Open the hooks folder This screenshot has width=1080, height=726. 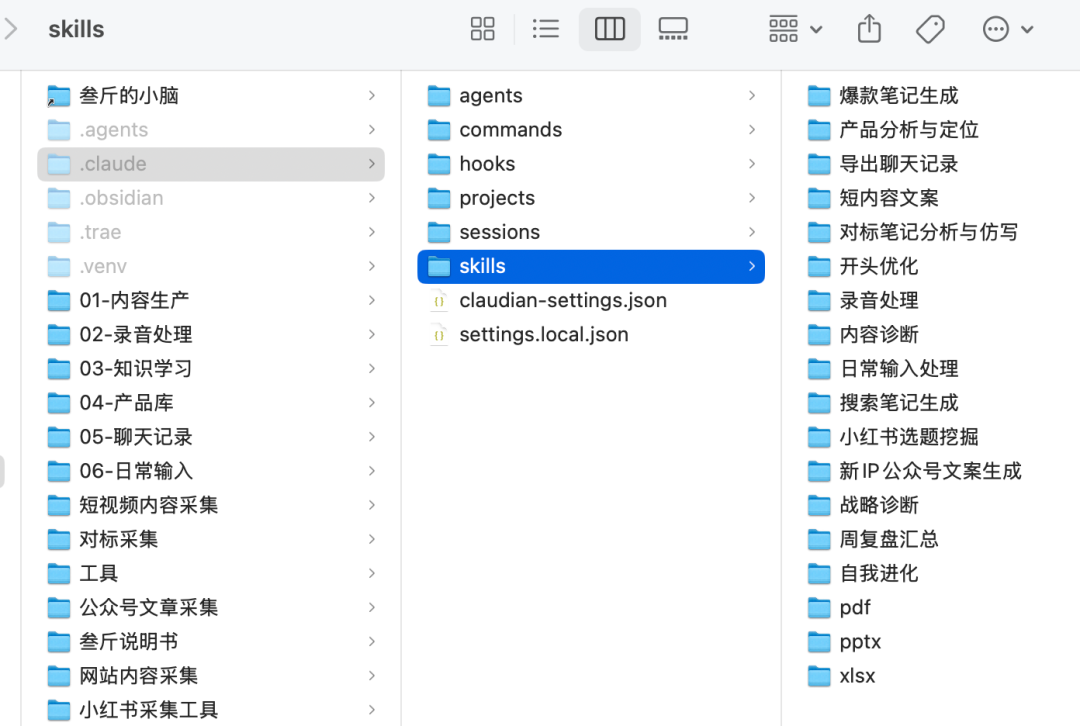(487, 164)
